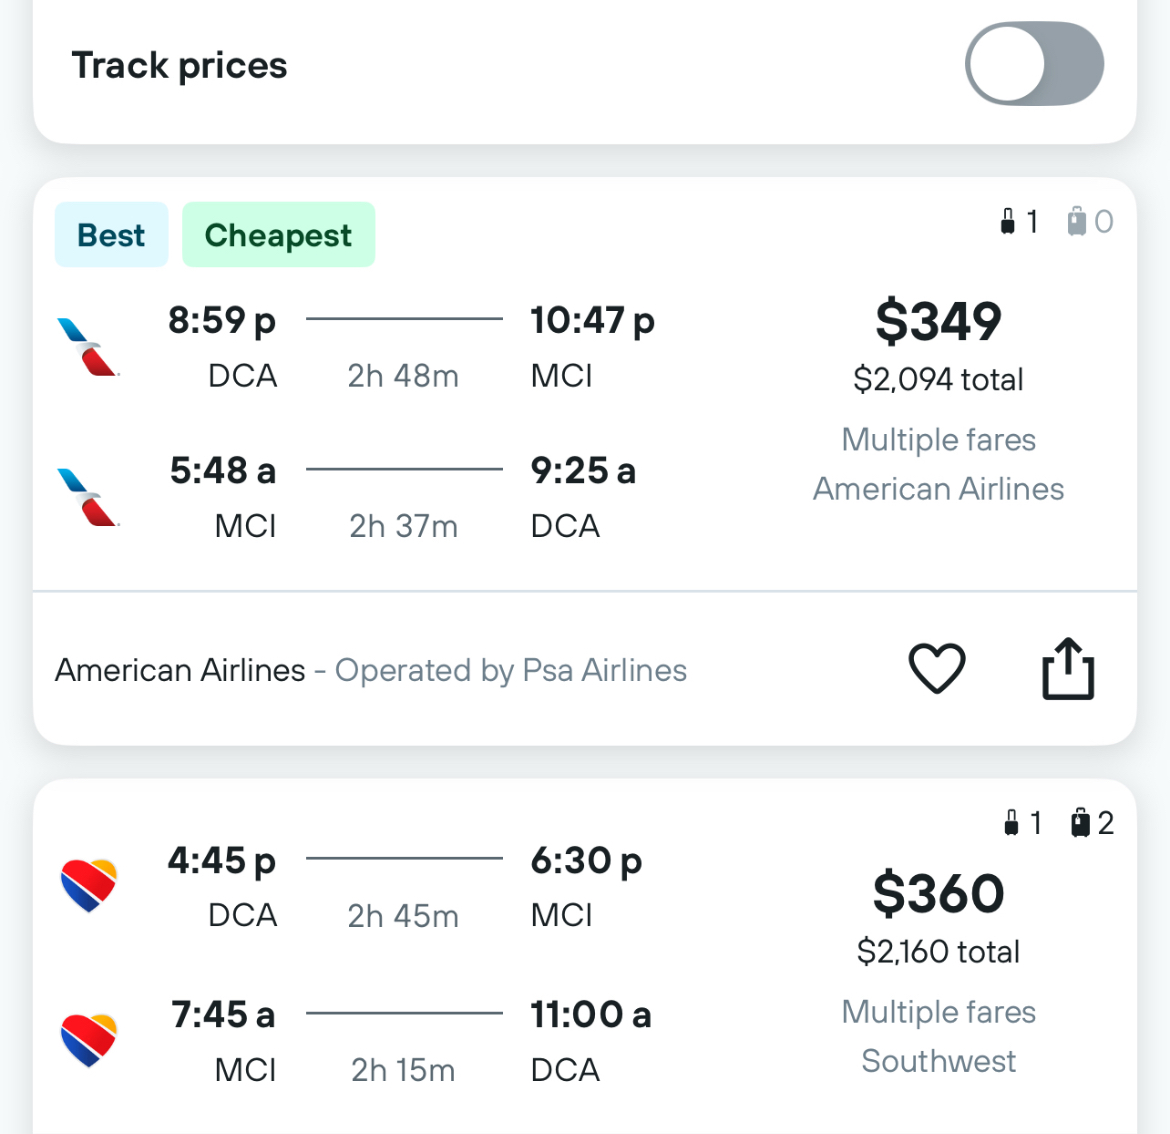Open the $360 Southwest price
Image resolution: width=1170 pixels, height=1134 pixels.
point(938,893)
